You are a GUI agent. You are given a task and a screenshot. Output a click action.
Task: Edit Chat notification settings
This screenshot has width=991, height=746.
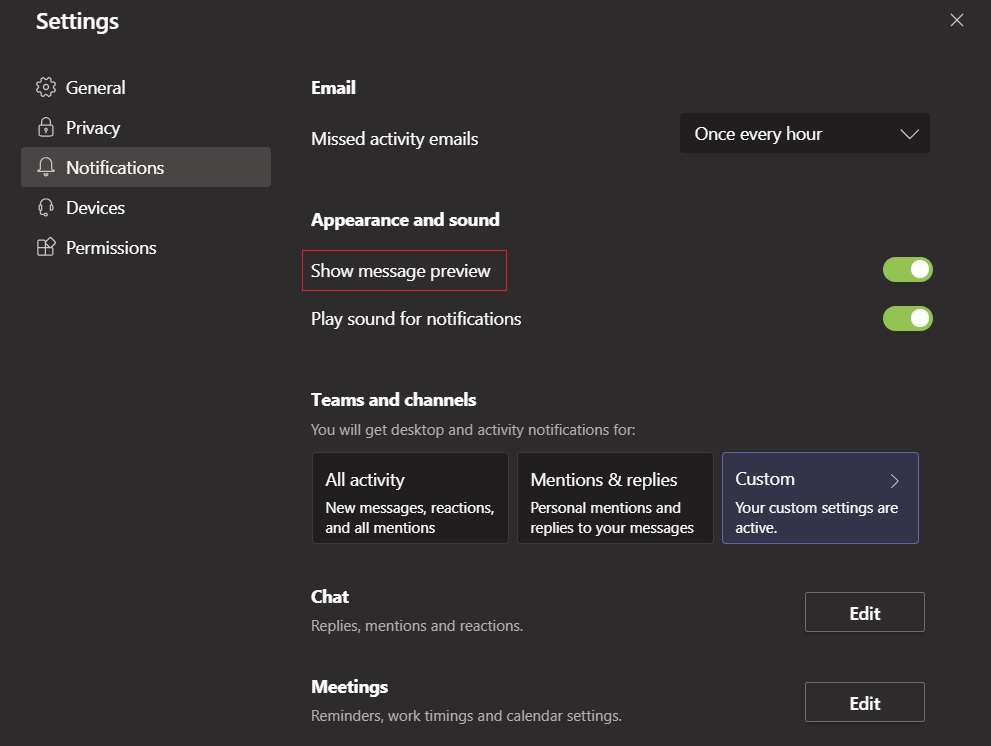pos(864,613)
